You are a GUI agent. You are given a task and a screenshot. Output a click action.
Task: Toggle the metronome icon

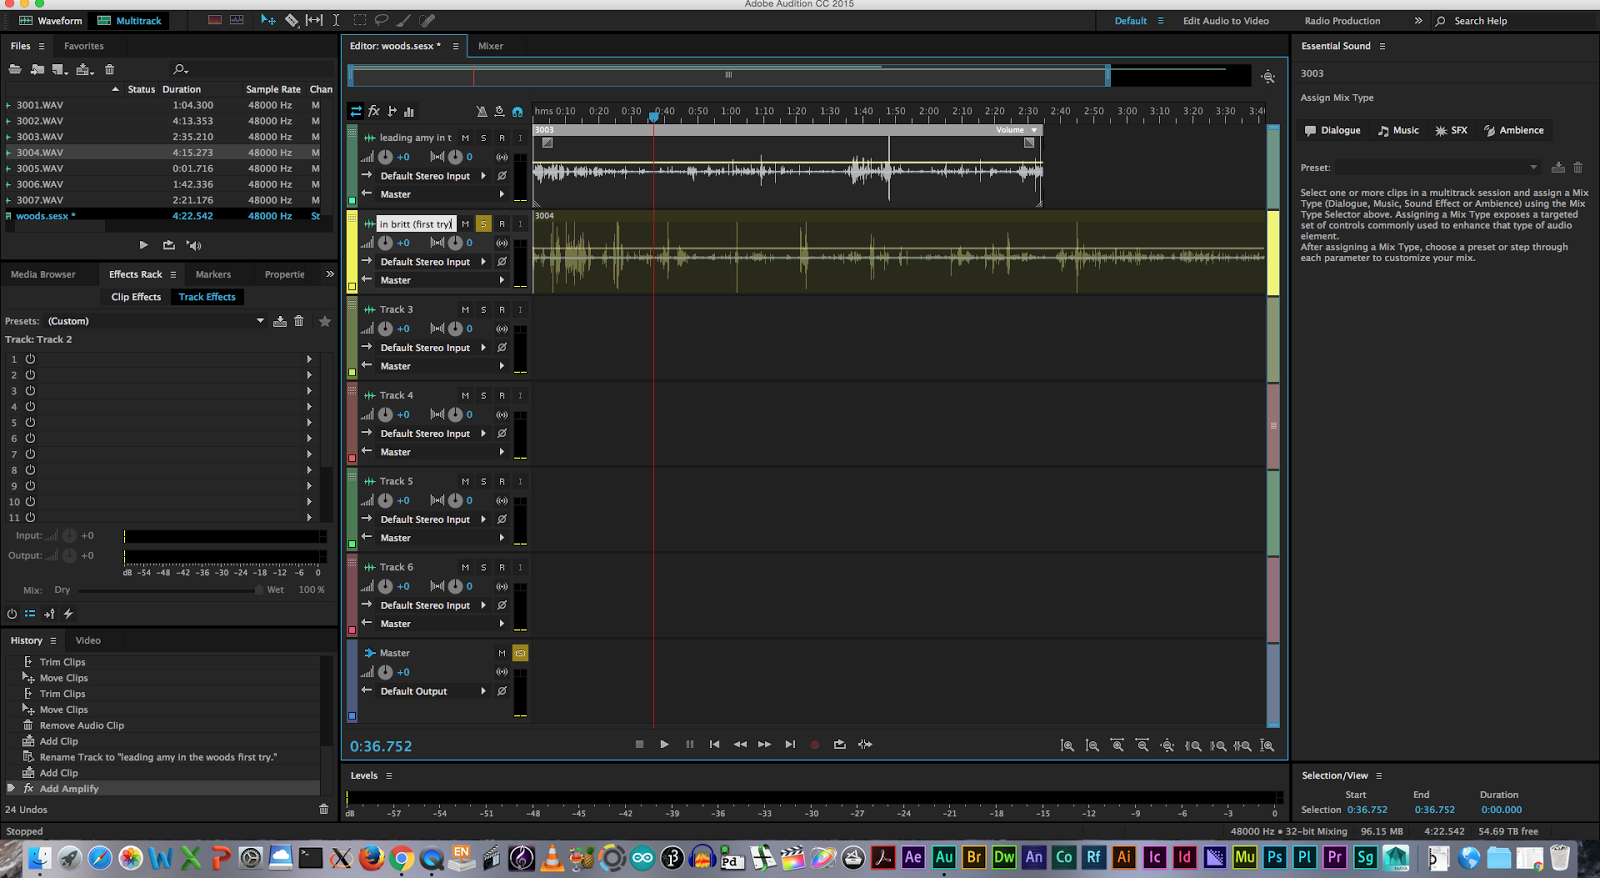[x=482, y=111]
